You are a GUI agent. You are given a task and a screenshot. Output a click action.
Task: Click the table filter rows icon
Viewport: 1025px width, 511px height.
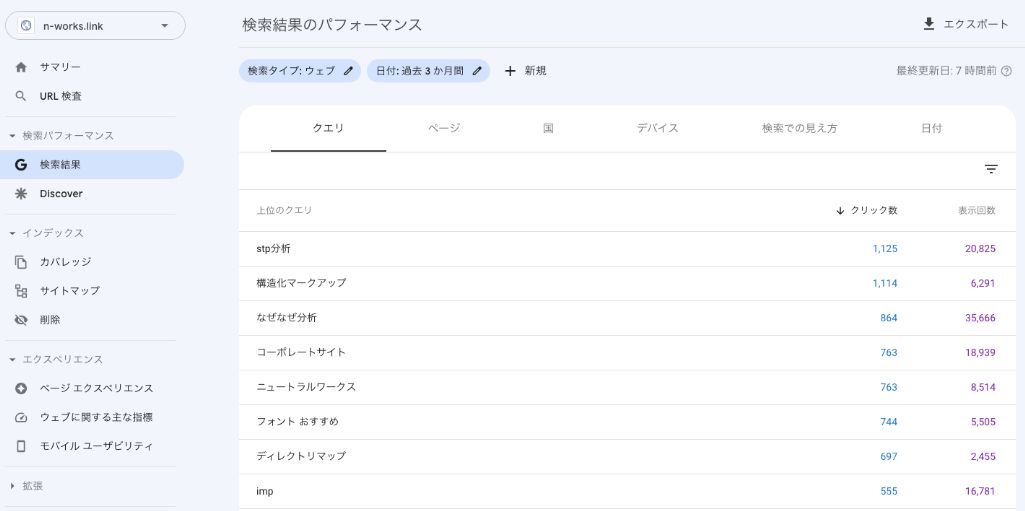(x=991, y=169)
